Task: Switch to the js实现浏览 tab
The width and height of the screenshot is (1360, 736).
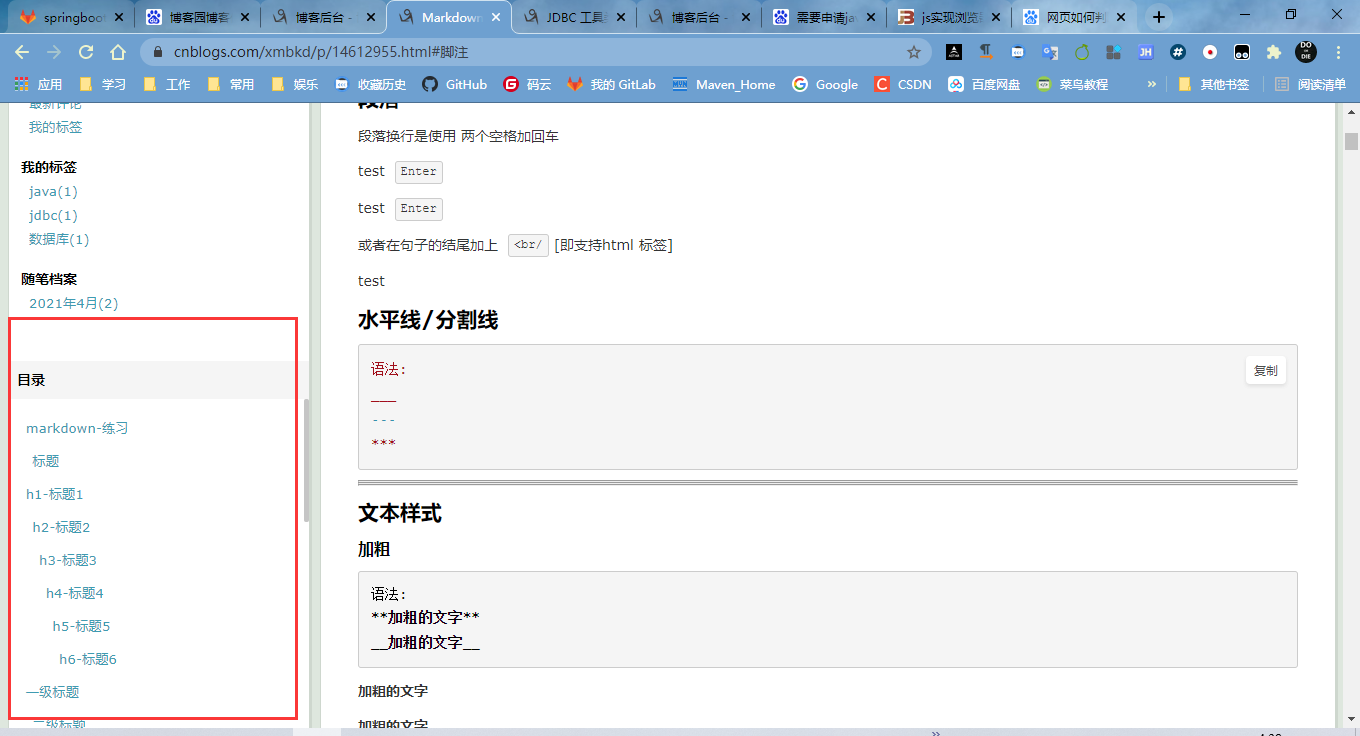Action: coord(950,17)
